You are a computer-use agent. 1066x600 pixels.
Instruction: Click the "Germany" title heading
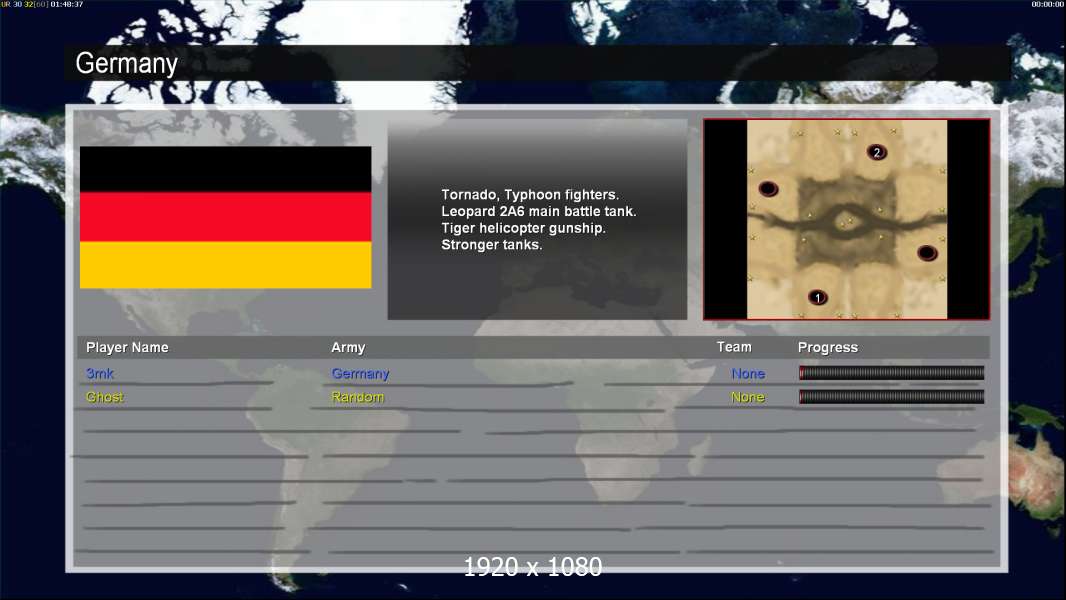126,63
